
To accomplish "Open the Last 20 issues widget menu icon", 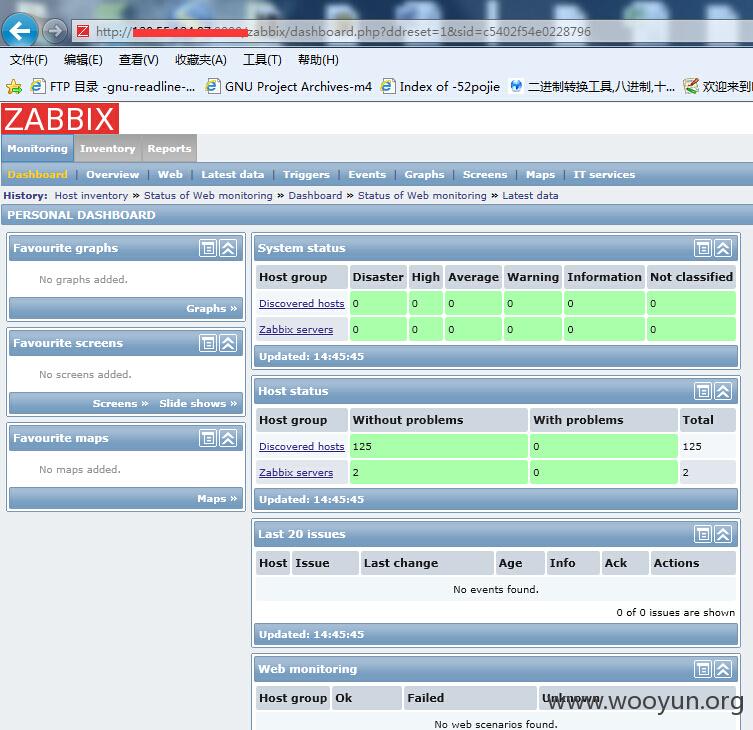I will 703,534.
